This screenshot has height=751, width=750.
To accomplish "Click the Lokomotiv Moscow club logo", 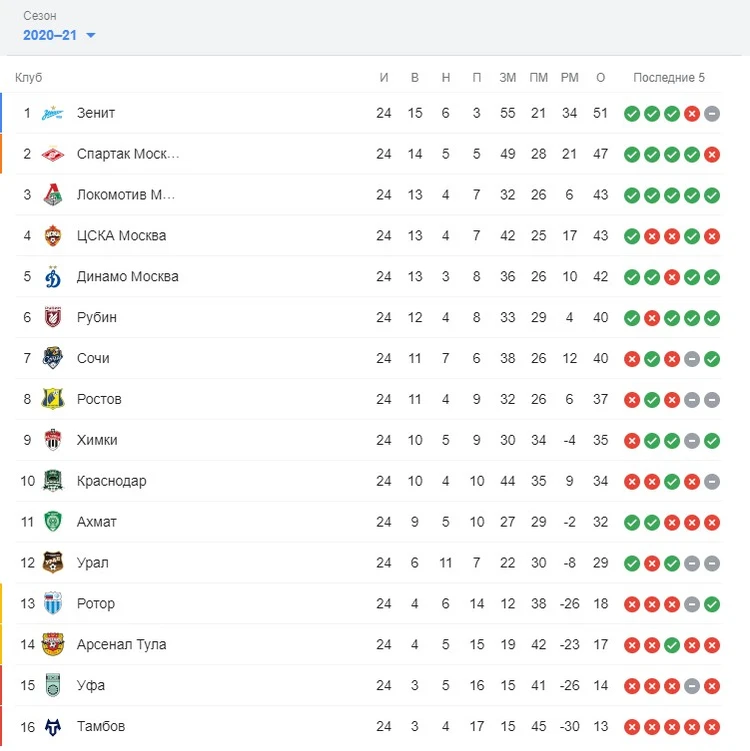I will pyautogui.click(x=52, y=195).
